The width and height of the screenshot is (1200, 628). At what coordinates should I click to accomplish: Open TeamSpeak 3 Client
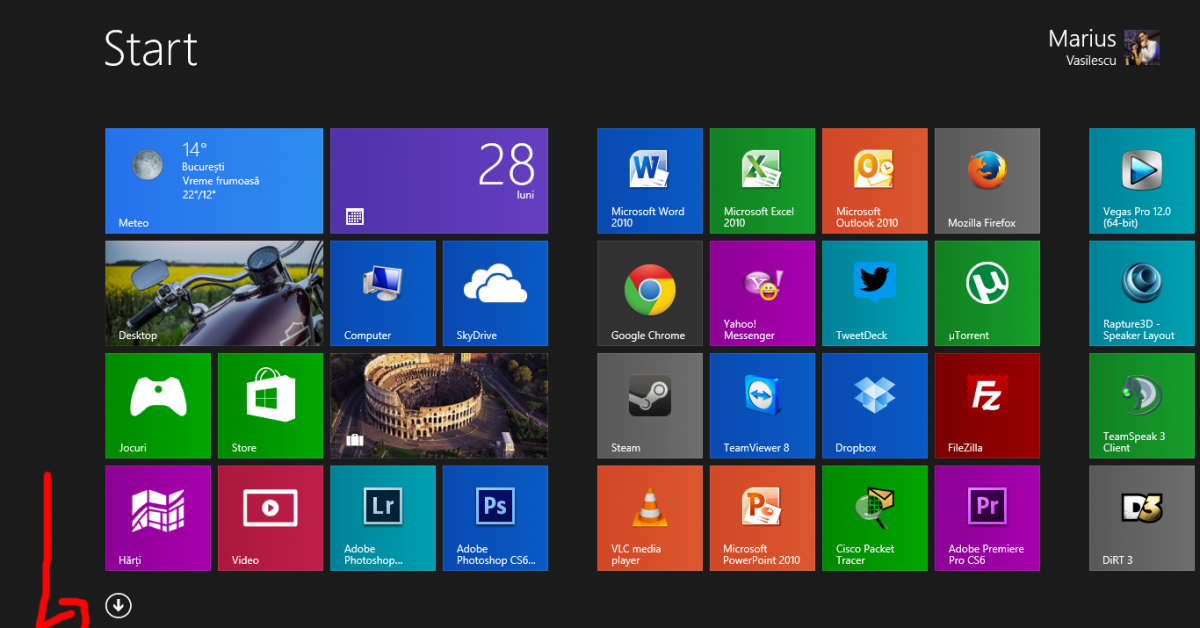pos(1142,406)
